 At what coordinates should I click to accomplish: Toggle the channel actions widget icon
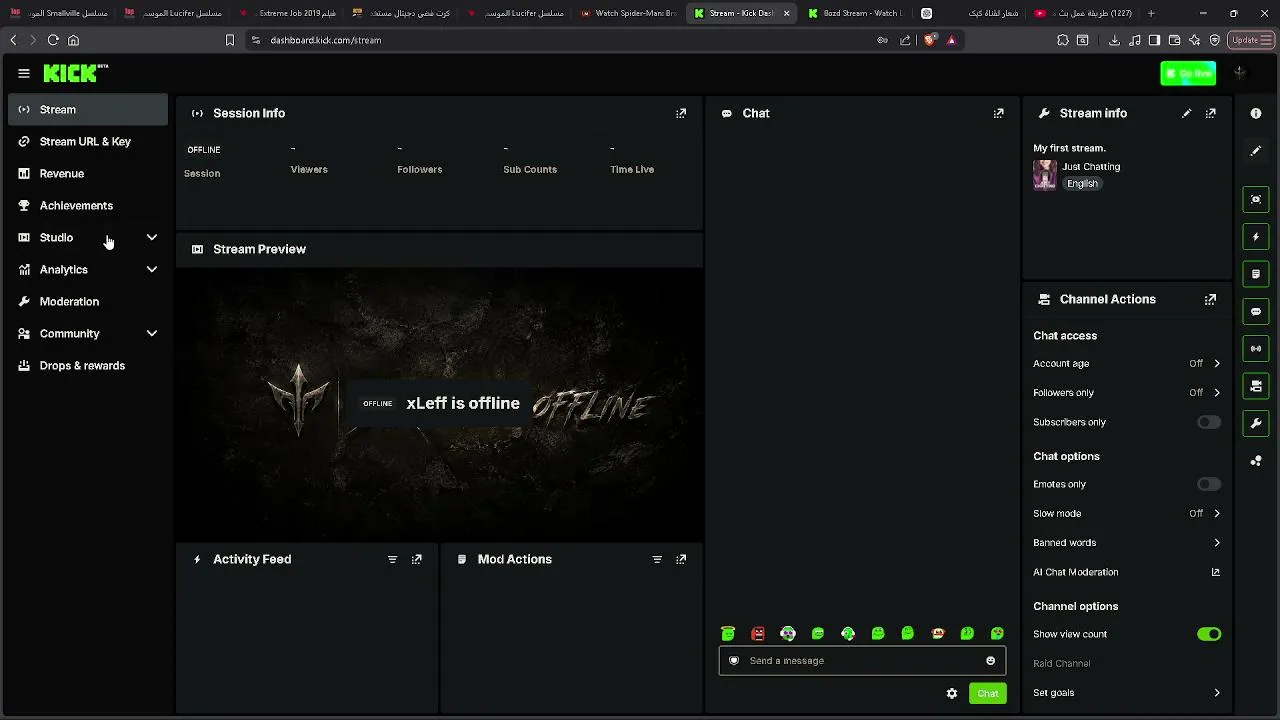[1256, 386]
